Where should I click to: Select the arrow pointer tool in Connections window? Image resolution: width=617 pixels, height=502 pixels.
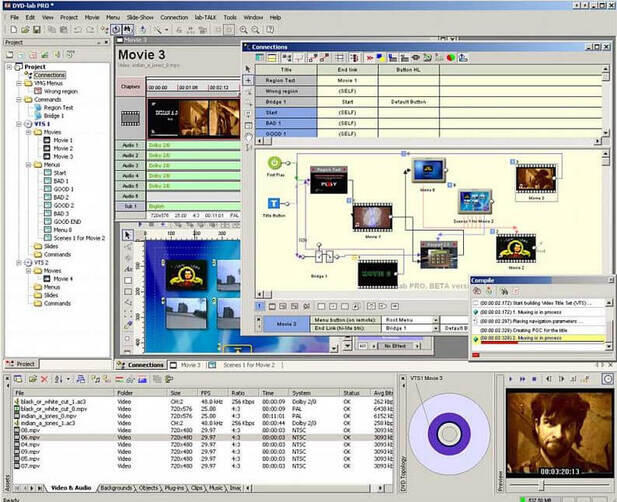248,69
